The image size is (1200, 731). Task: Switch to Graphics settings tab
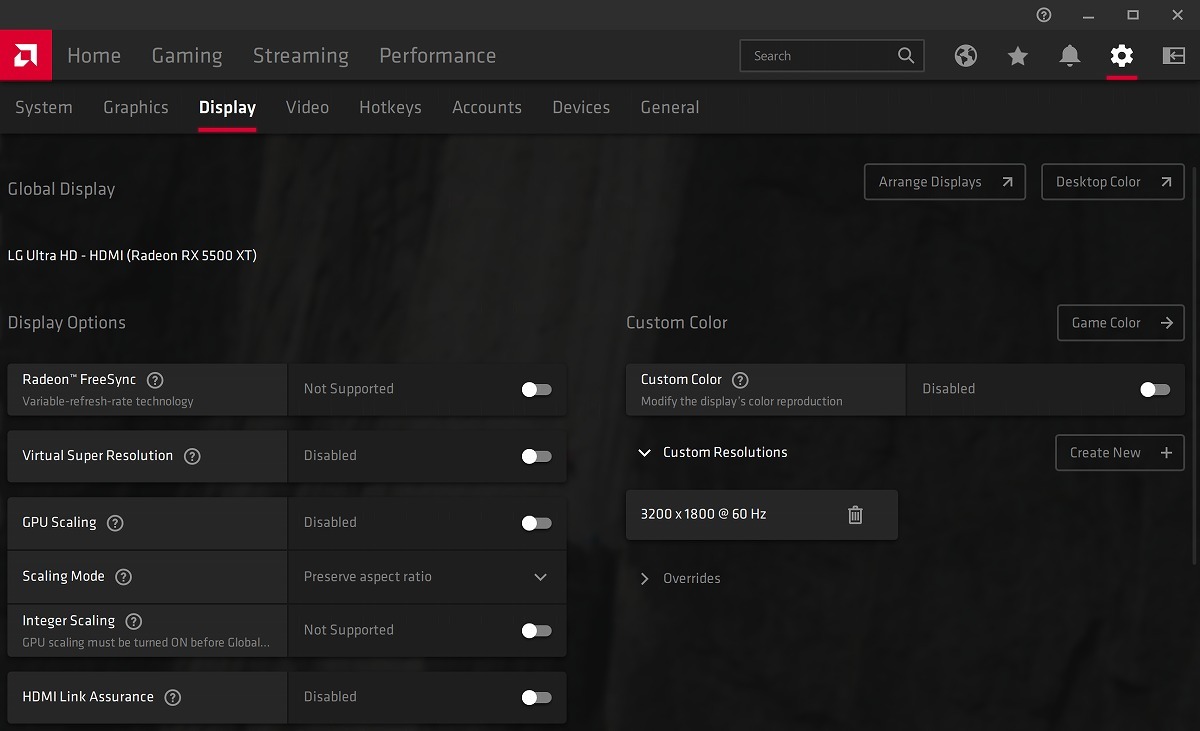pos(136,107)
